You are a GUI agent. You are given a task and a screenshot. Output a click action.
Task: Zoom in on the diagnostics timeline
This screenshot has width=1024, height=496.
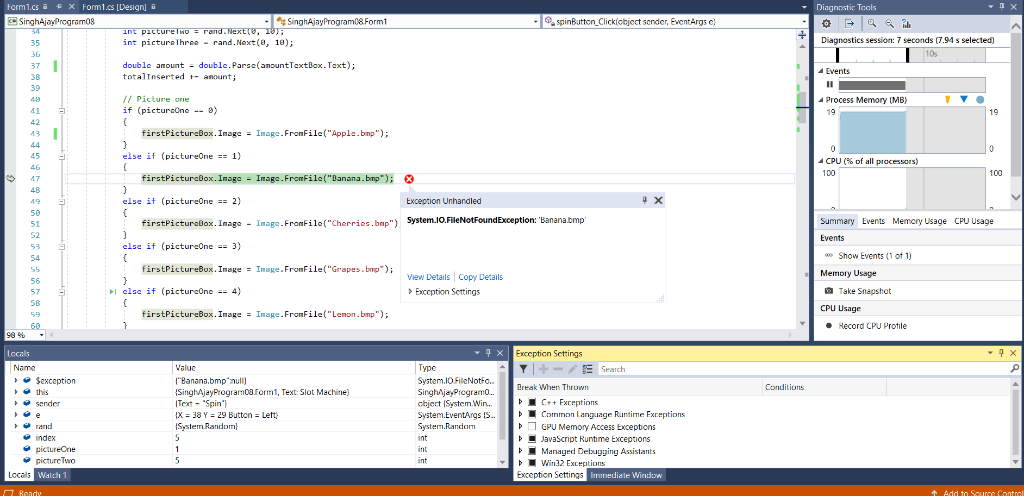(x=872, y=23)
